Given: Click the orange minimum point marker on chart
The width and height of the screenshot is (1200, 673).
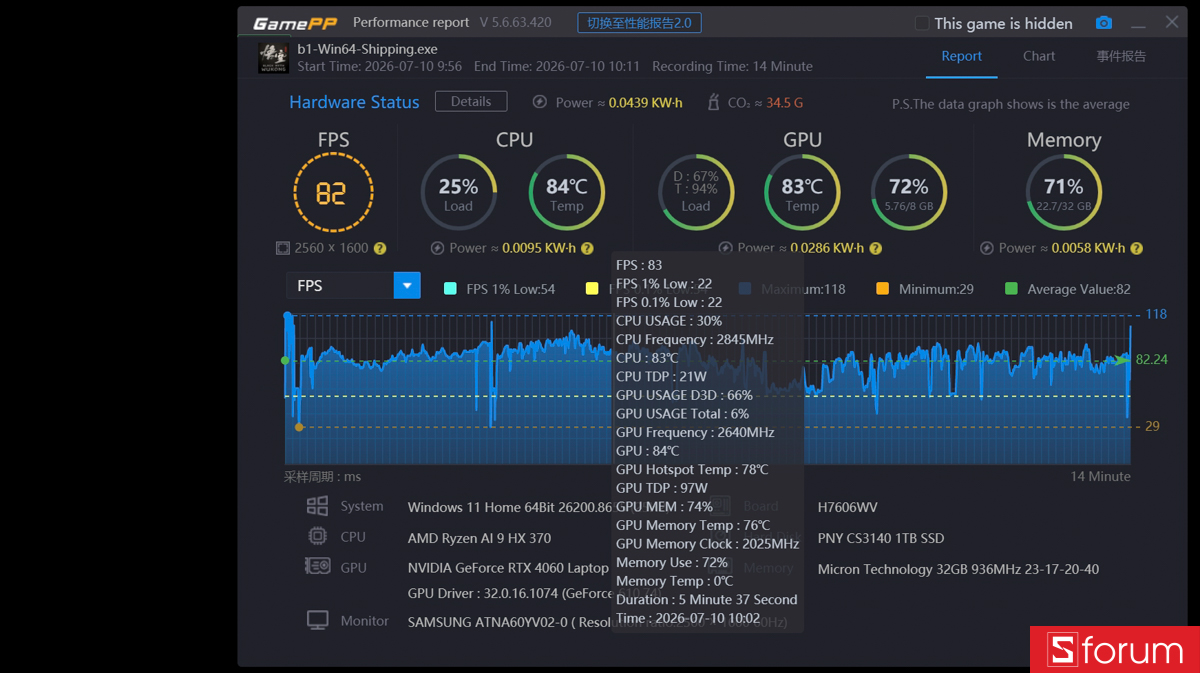Looking at the screenshot, I should tap(299, 427).
